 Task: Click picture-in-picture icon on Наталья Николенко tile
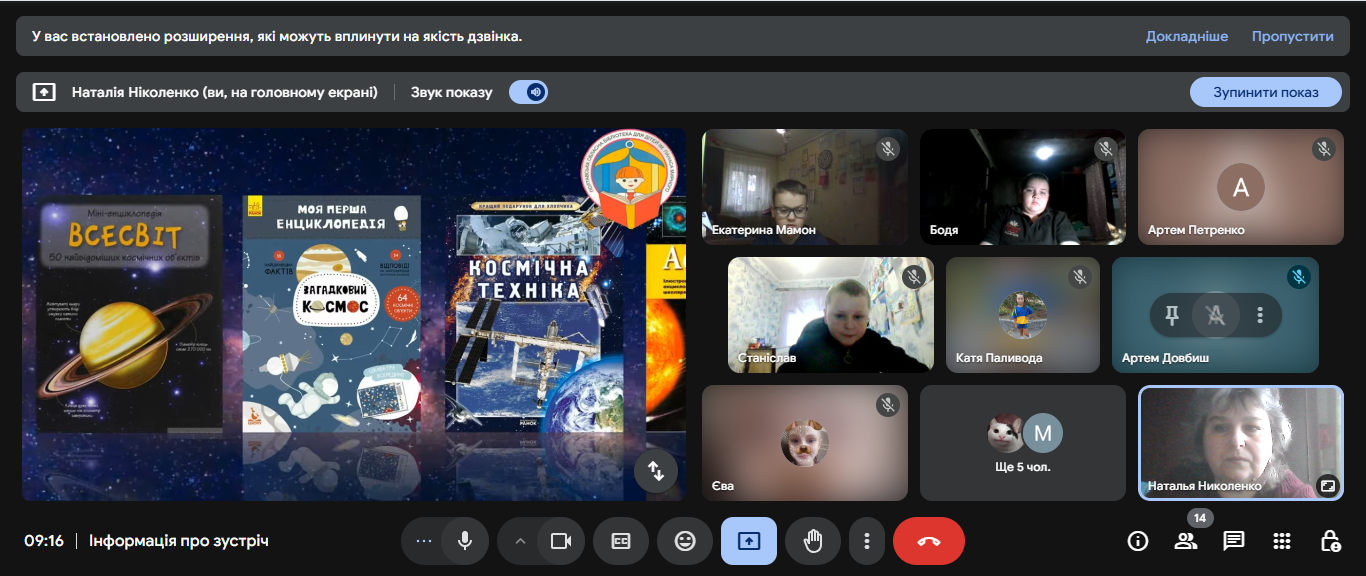point(1327,485)
